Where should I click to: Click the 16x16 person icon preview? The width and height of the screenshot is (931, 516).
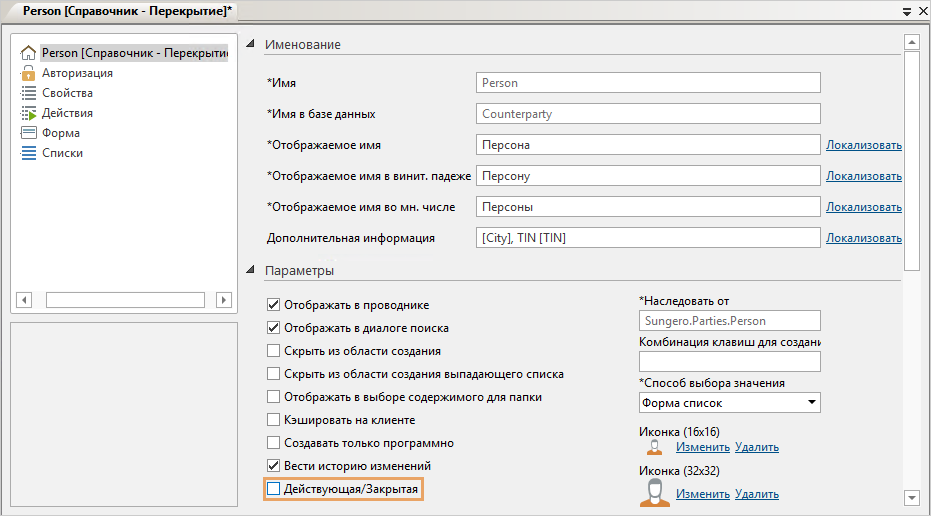point(655,447)
